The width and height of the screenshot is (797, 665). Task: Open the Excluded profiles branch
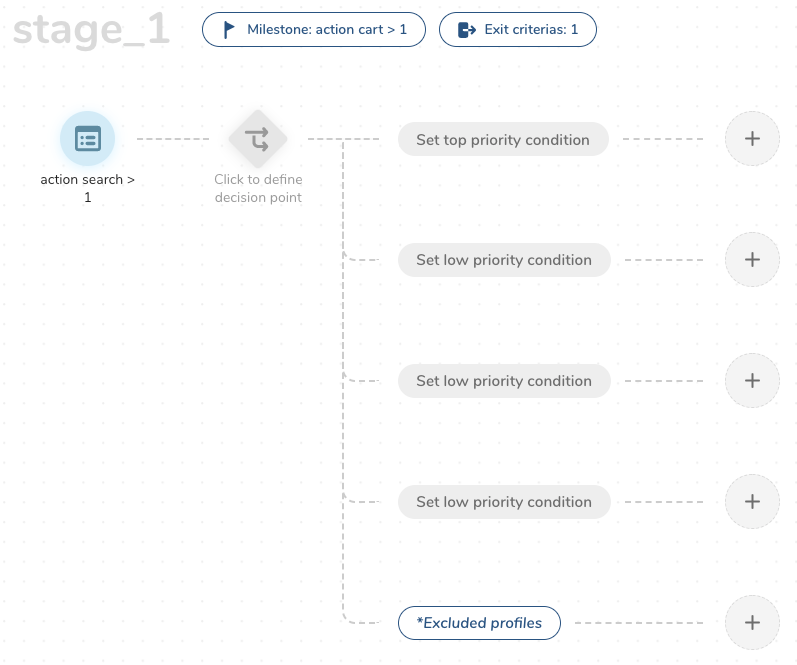coord(480,623)
